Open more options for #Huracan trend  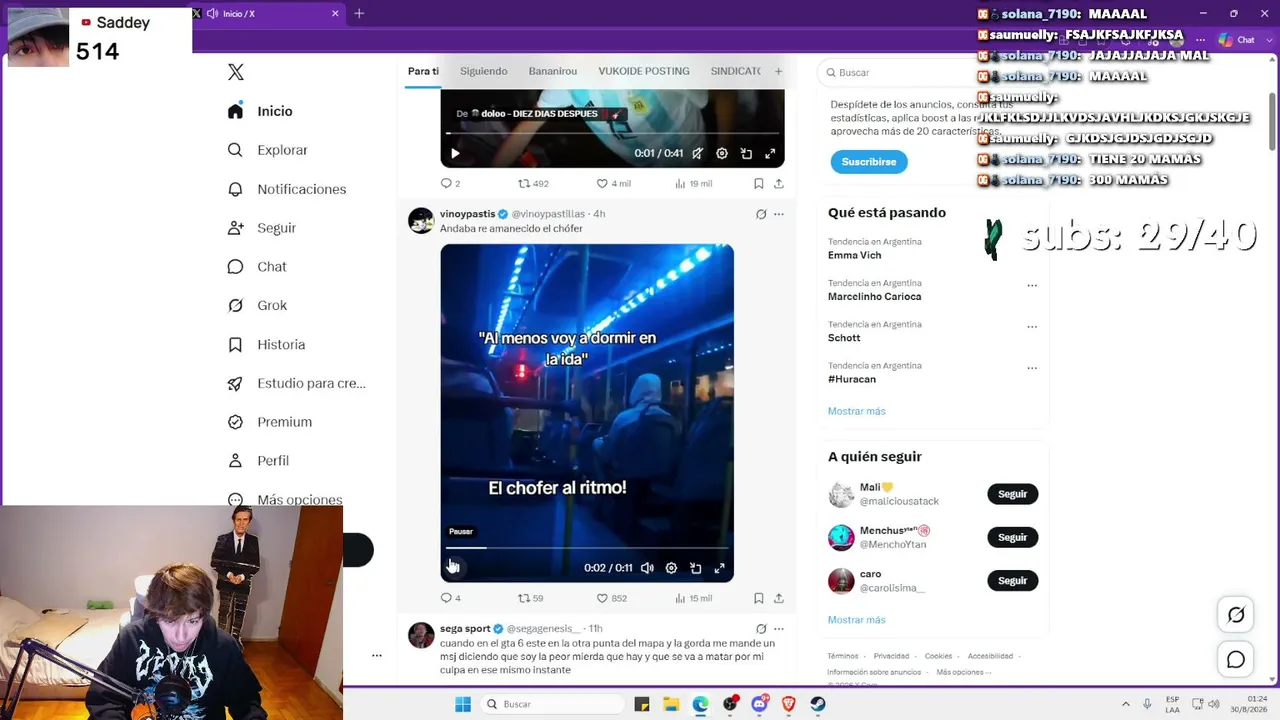pos(1032,368)
